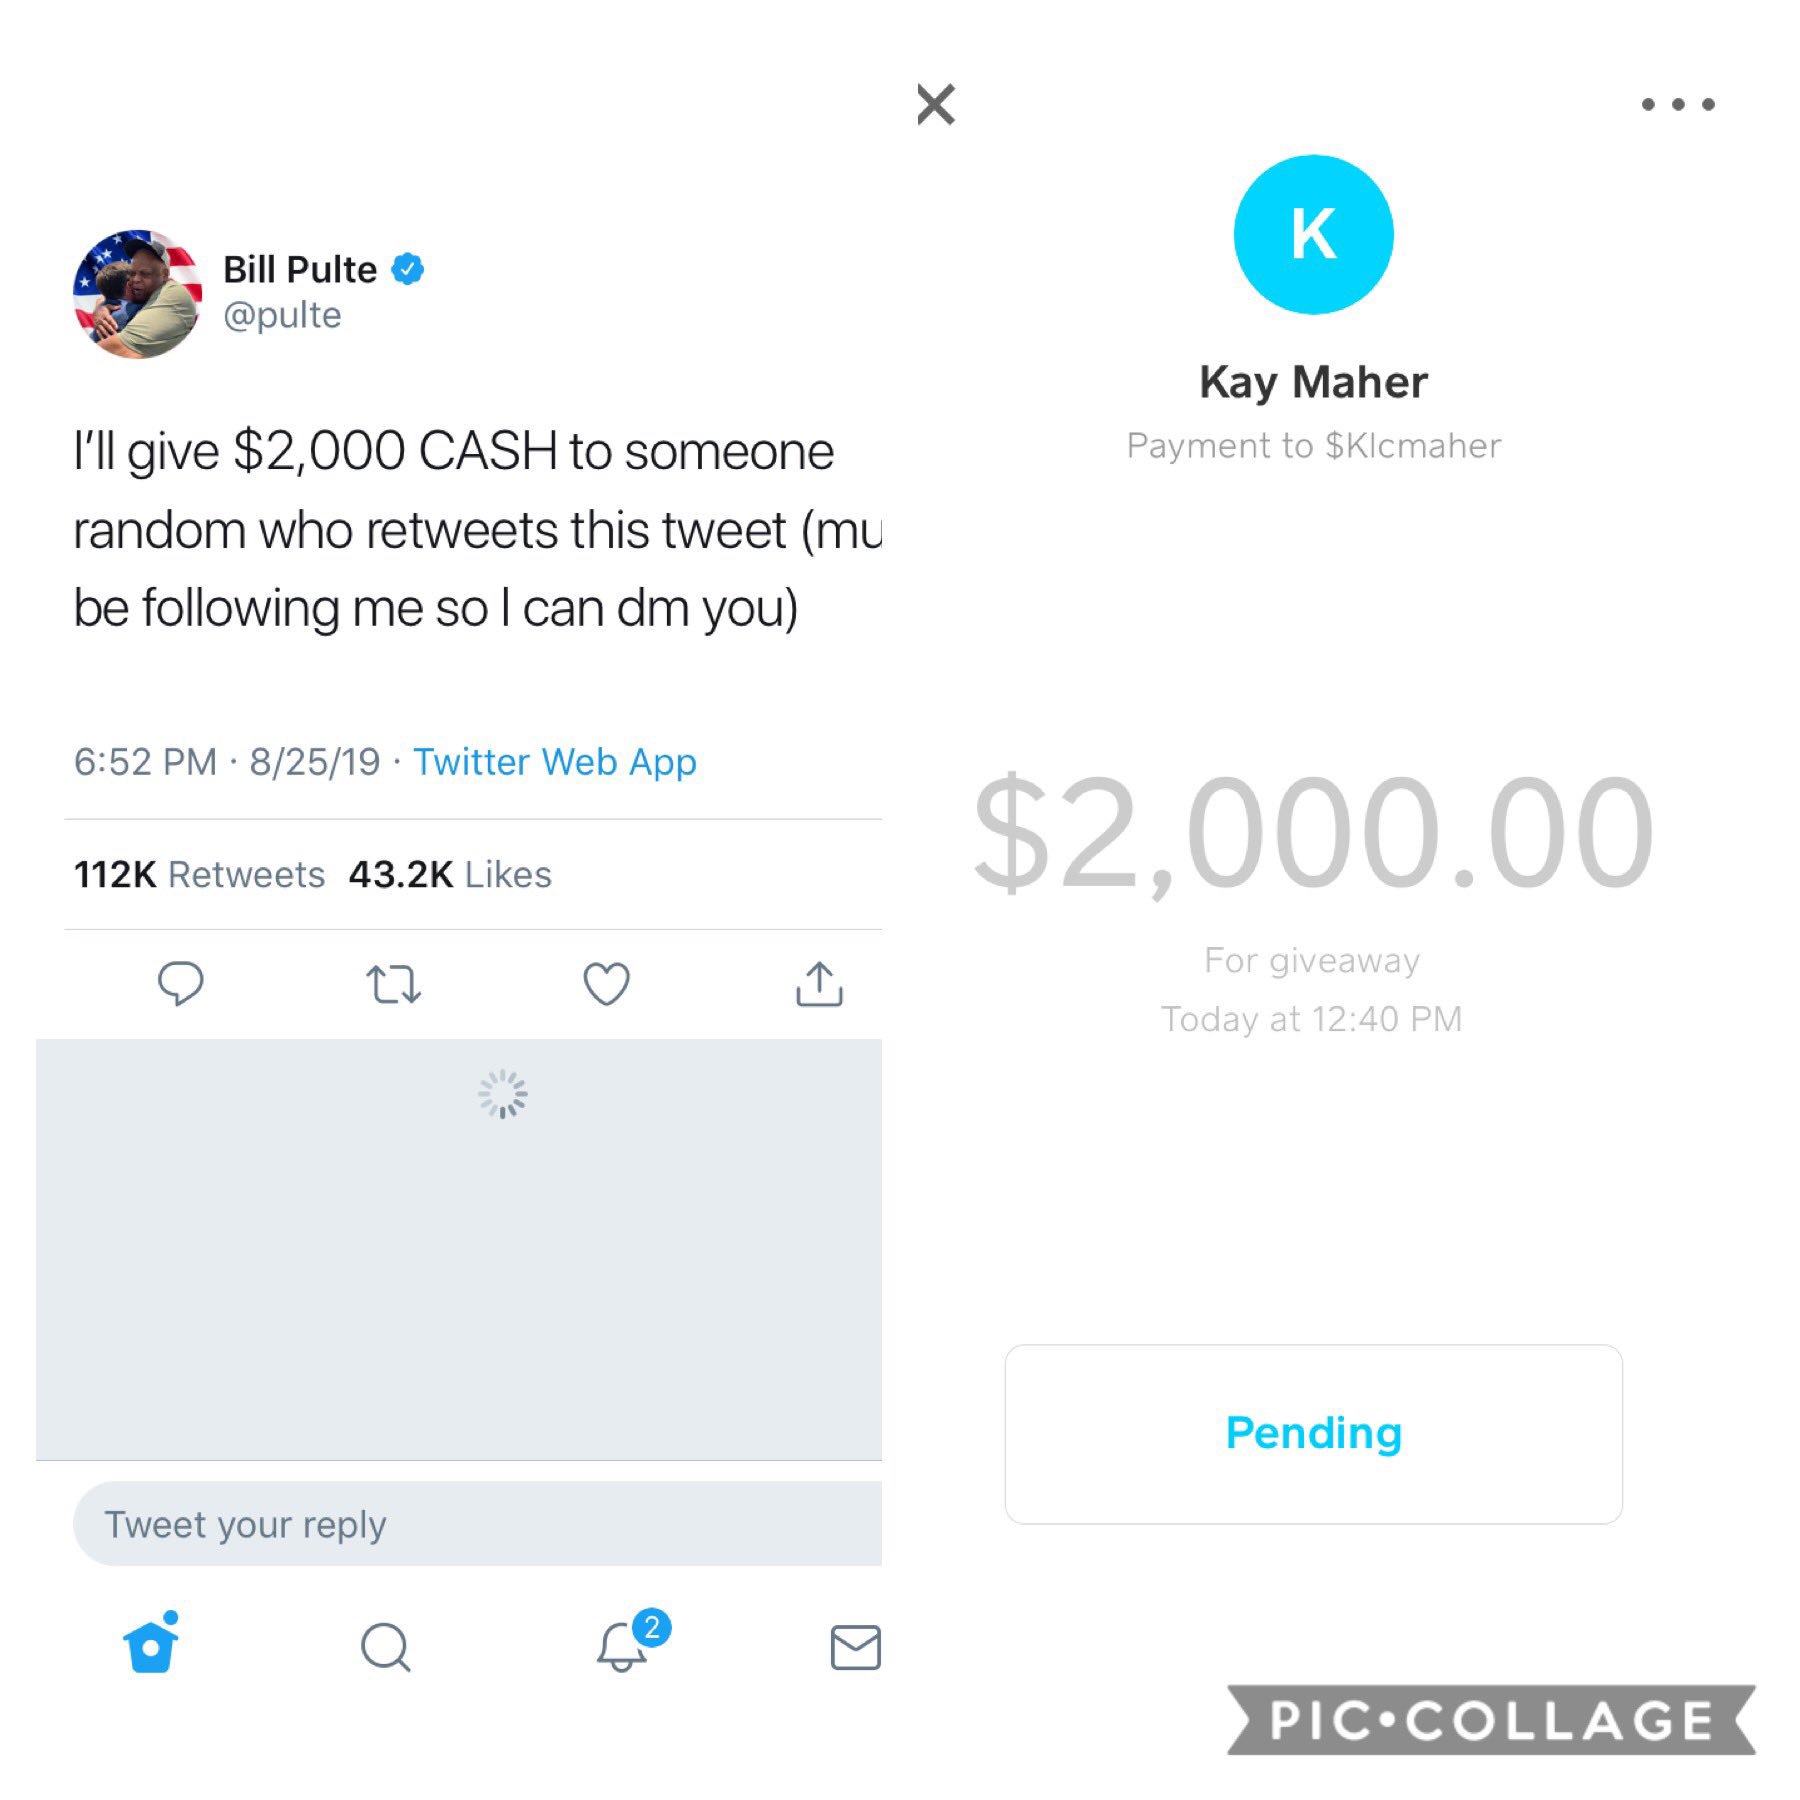
Task: View the 112K Retweets list
Action: 200,875
